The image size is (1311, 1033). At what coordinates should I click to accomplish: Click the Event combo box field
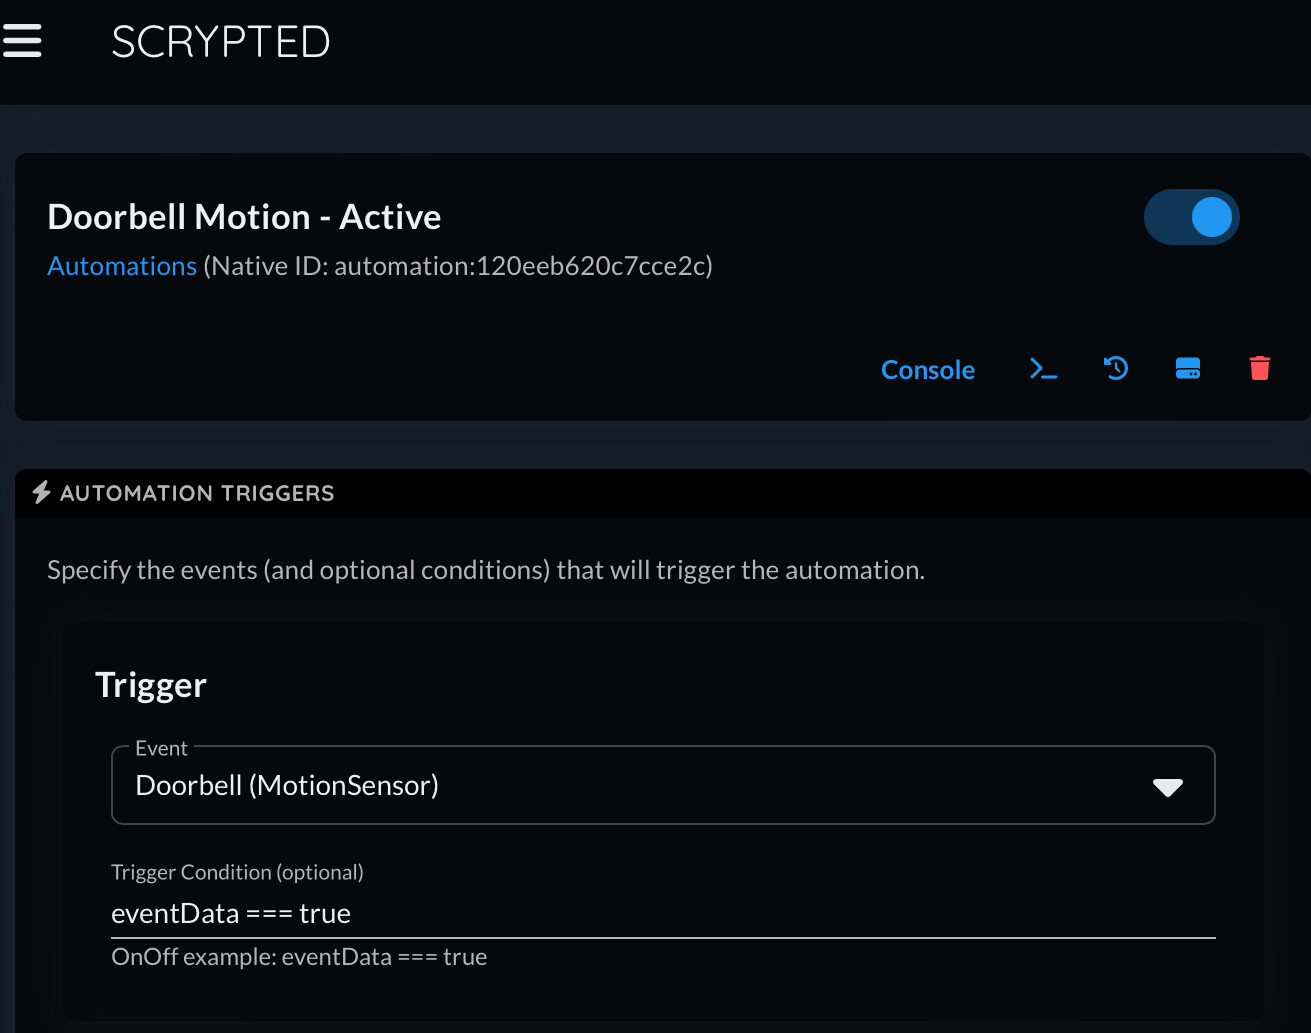tap(663, 785)
